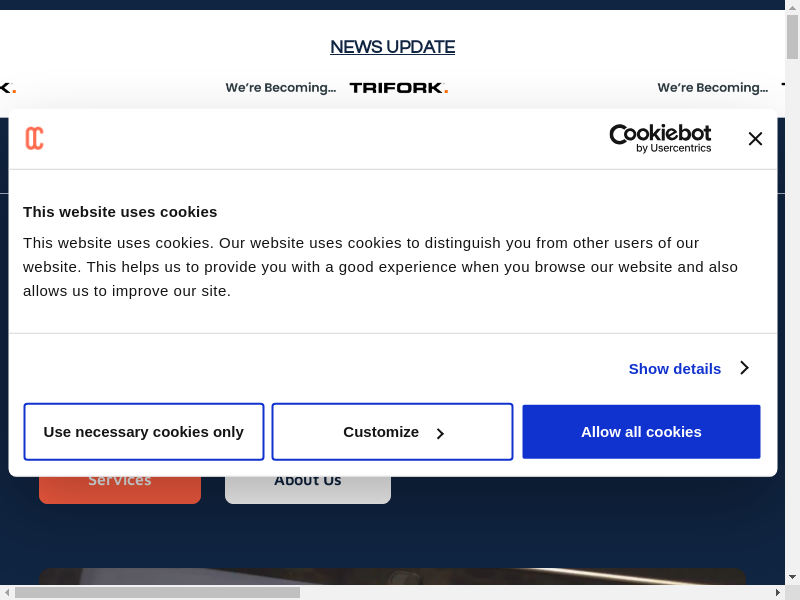
Task: Open the Cookiebot by Usercentrics logo
Action: 660,138
